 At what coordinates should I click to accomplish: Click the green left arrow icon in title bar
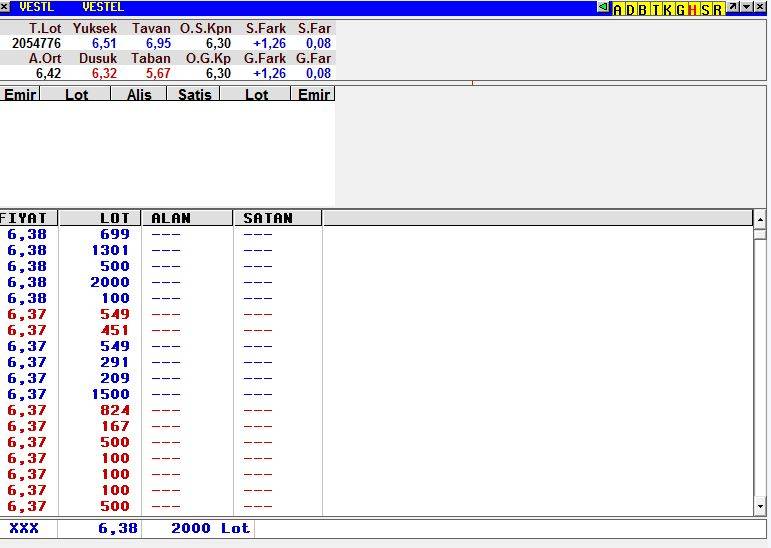[603, 8]
